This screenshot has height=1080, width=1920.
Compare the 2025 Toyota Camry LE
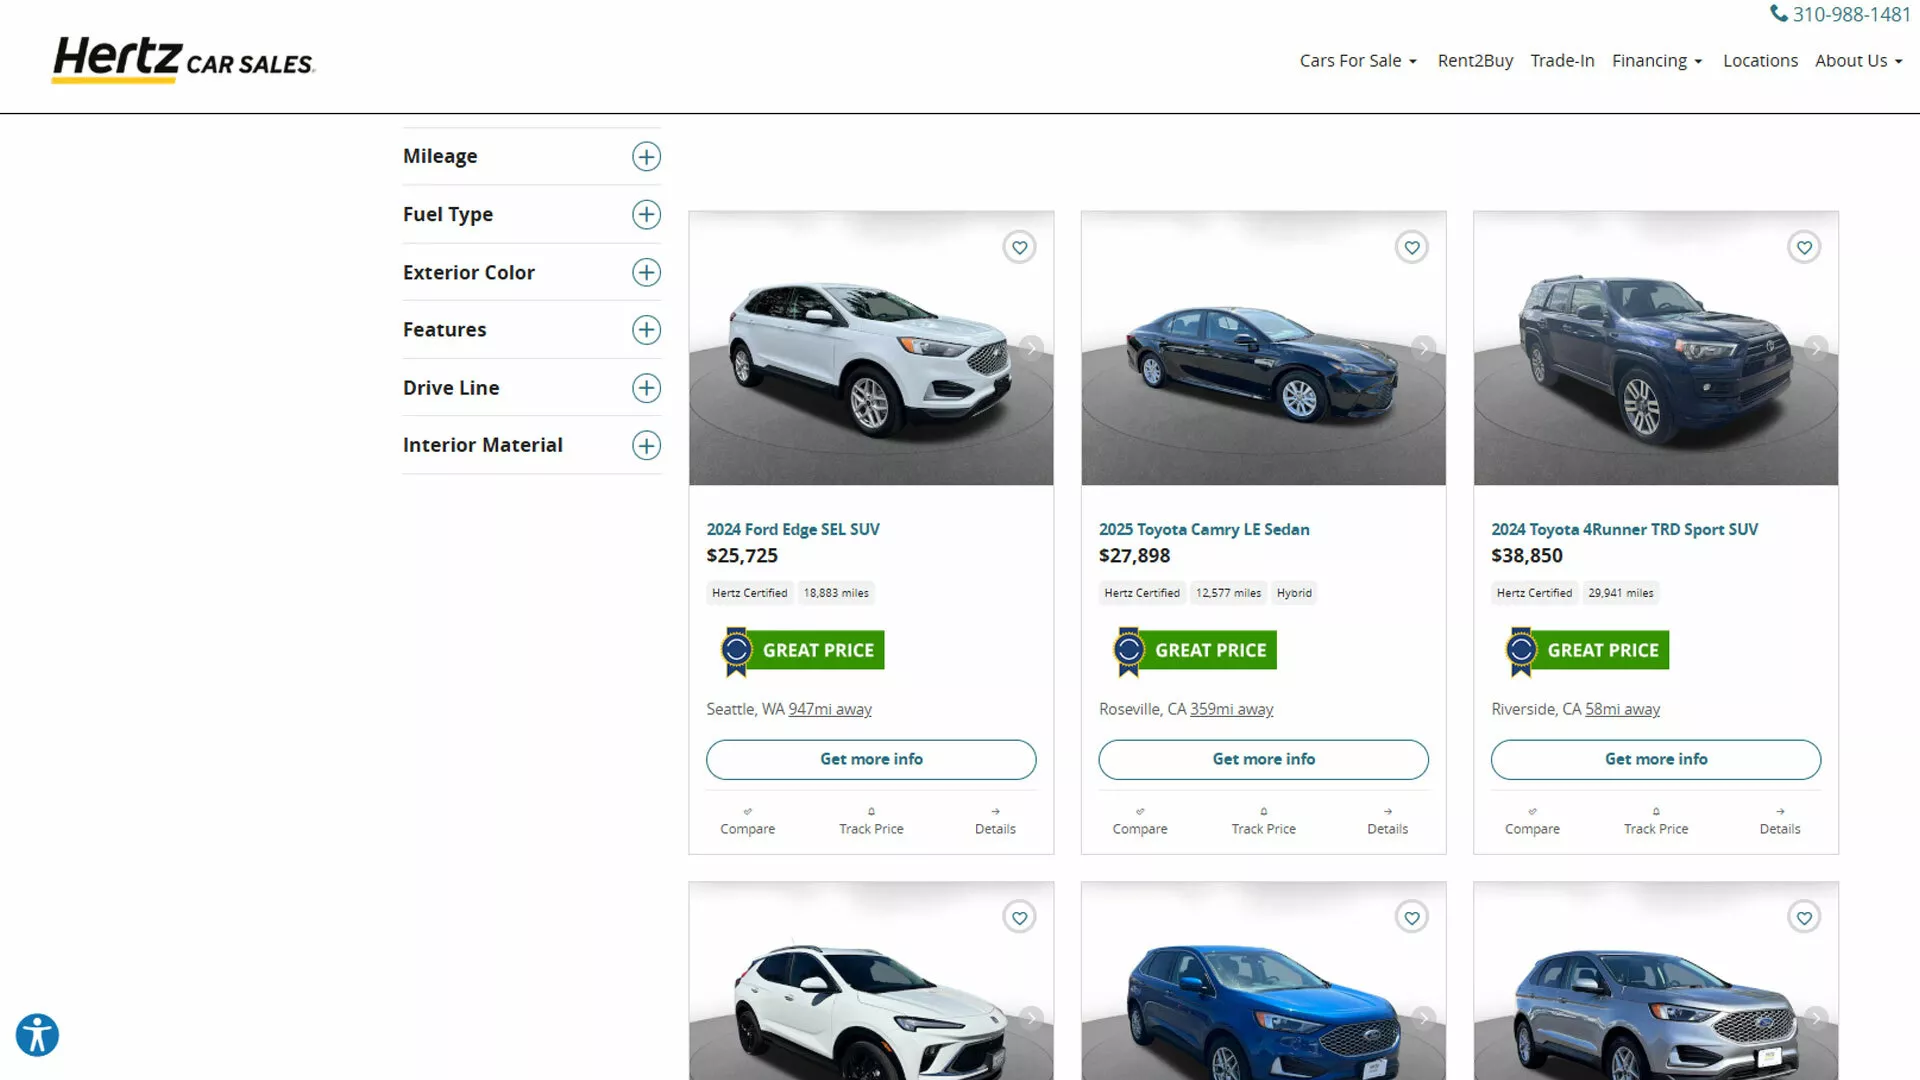(x=1139, y=821)
